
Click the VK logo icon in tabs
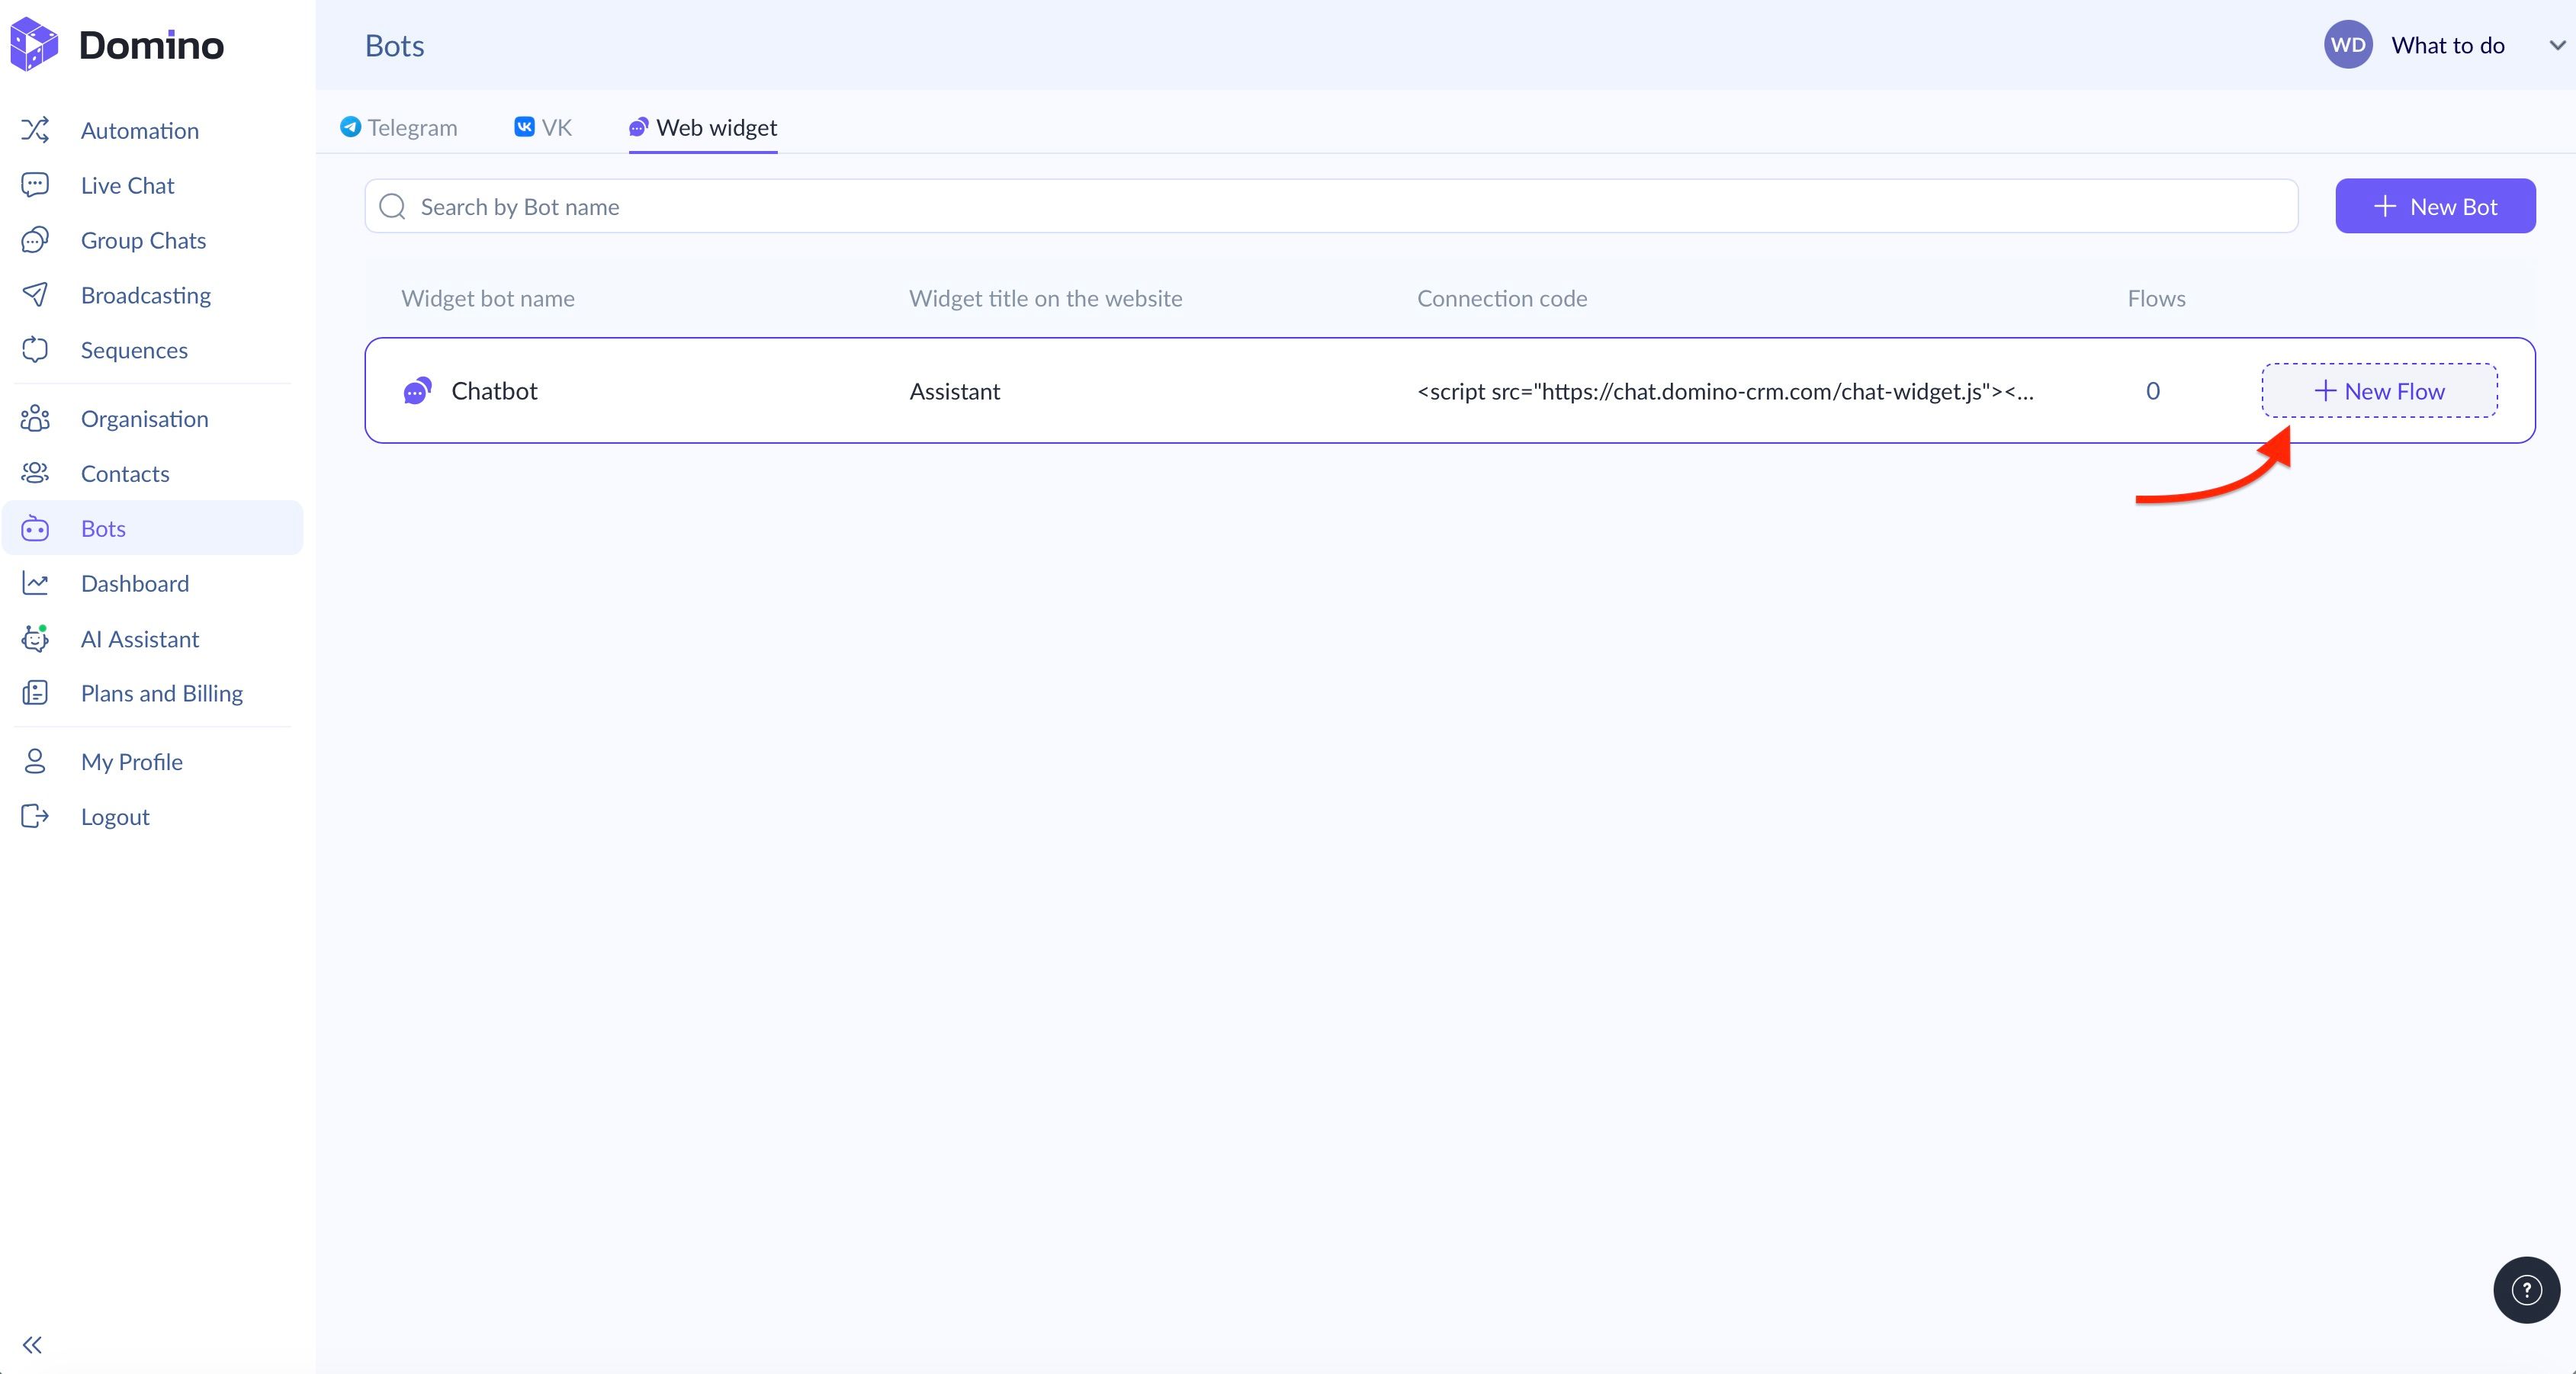pos(524,127)
